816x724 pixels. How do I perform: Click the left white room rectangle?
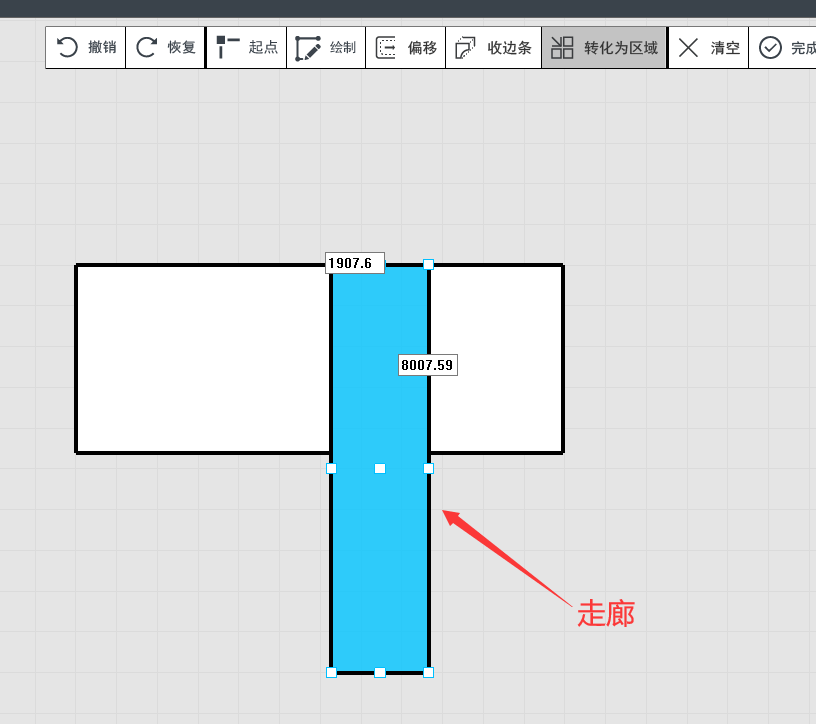tap(203, 359)
